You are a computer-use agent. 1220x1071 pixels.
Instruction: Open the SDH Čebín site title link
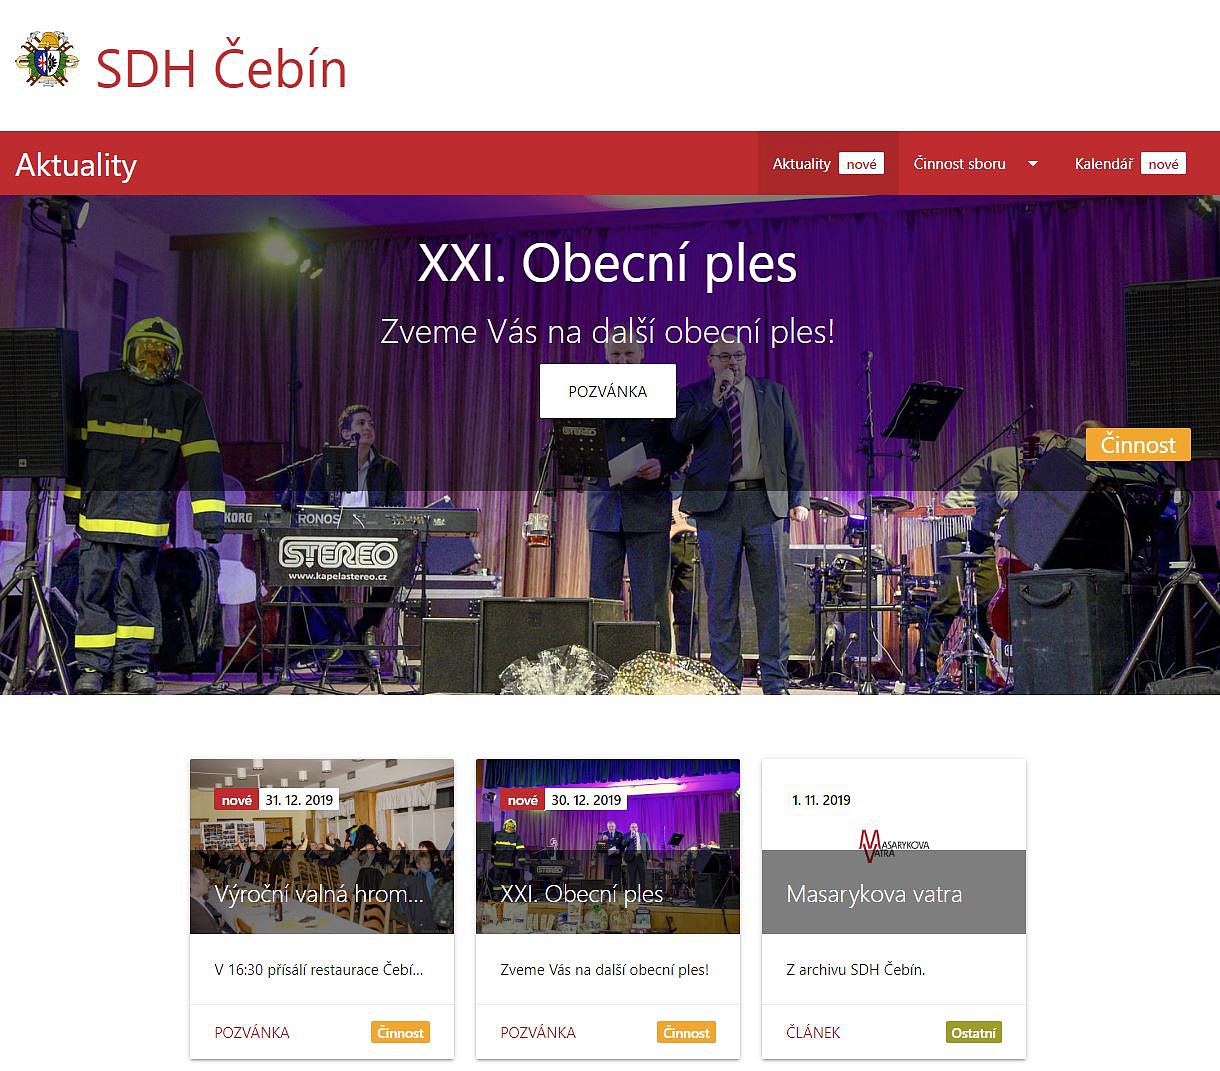pos(221,68)
